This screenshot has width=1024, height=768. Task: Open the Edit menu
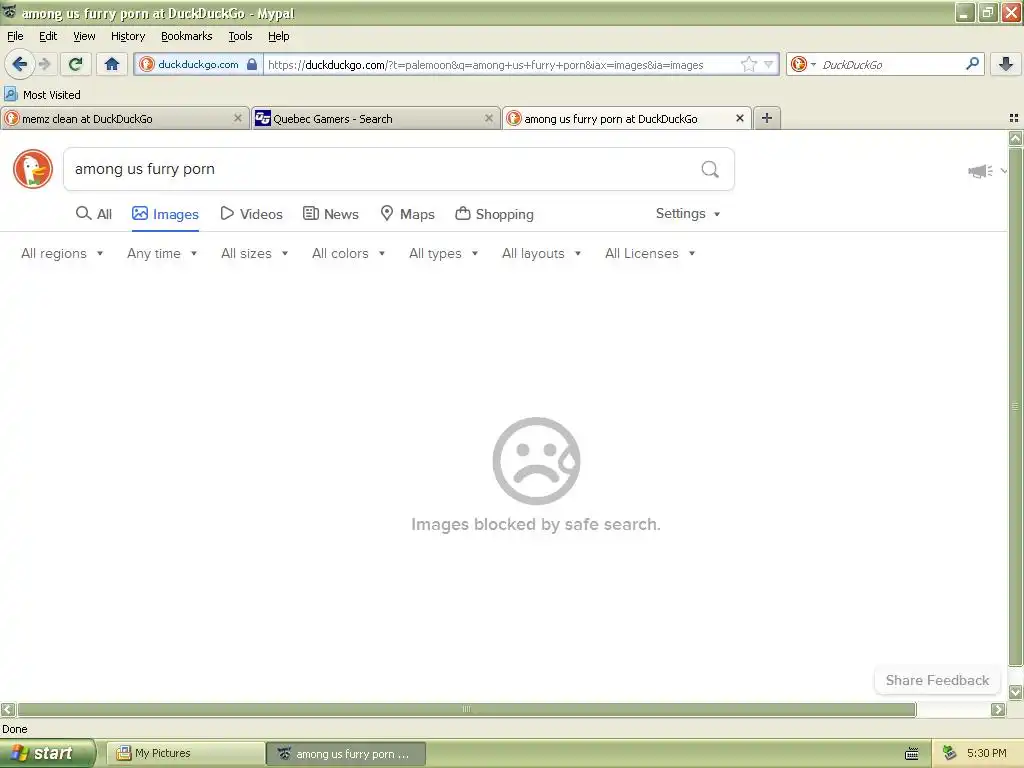point(48,36)
